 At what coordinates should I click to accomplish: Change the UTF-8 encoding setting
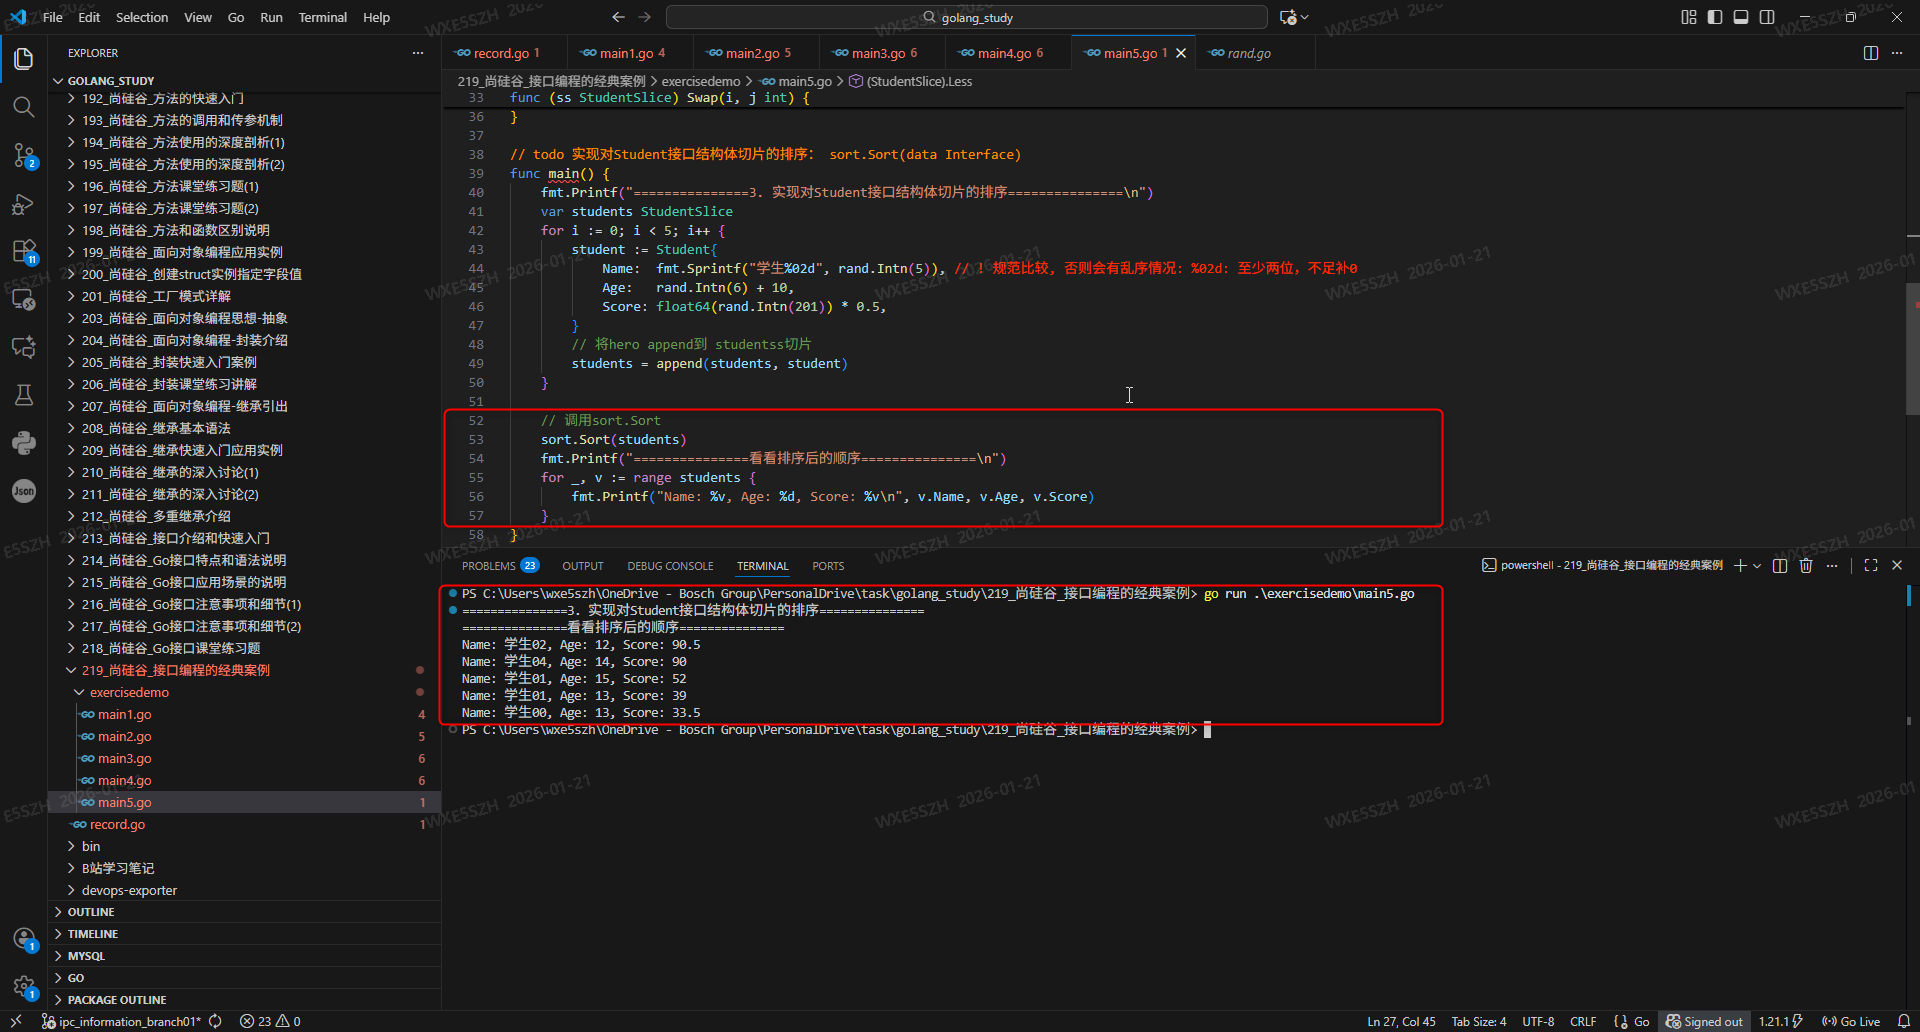tap(1538, 1021)
